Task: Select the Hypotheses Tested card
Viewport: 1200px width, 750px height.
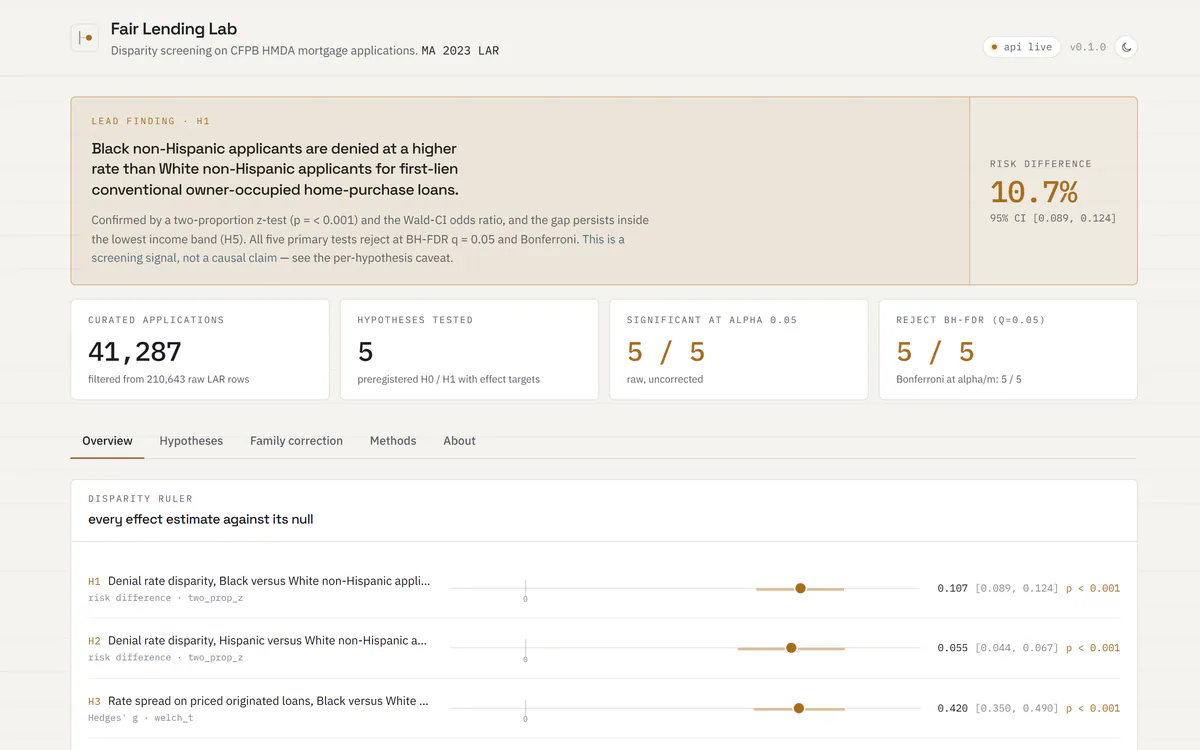Action: [469, 349]
